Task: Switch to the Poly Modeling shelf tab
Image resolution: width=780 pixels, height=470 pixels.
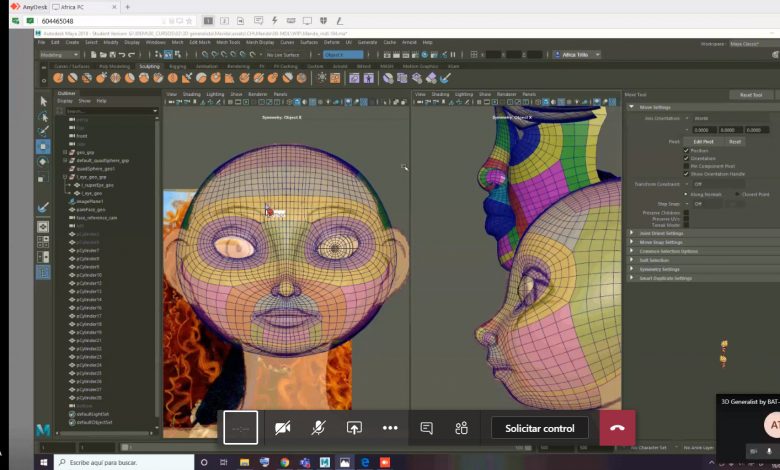Action: point(114,66)
